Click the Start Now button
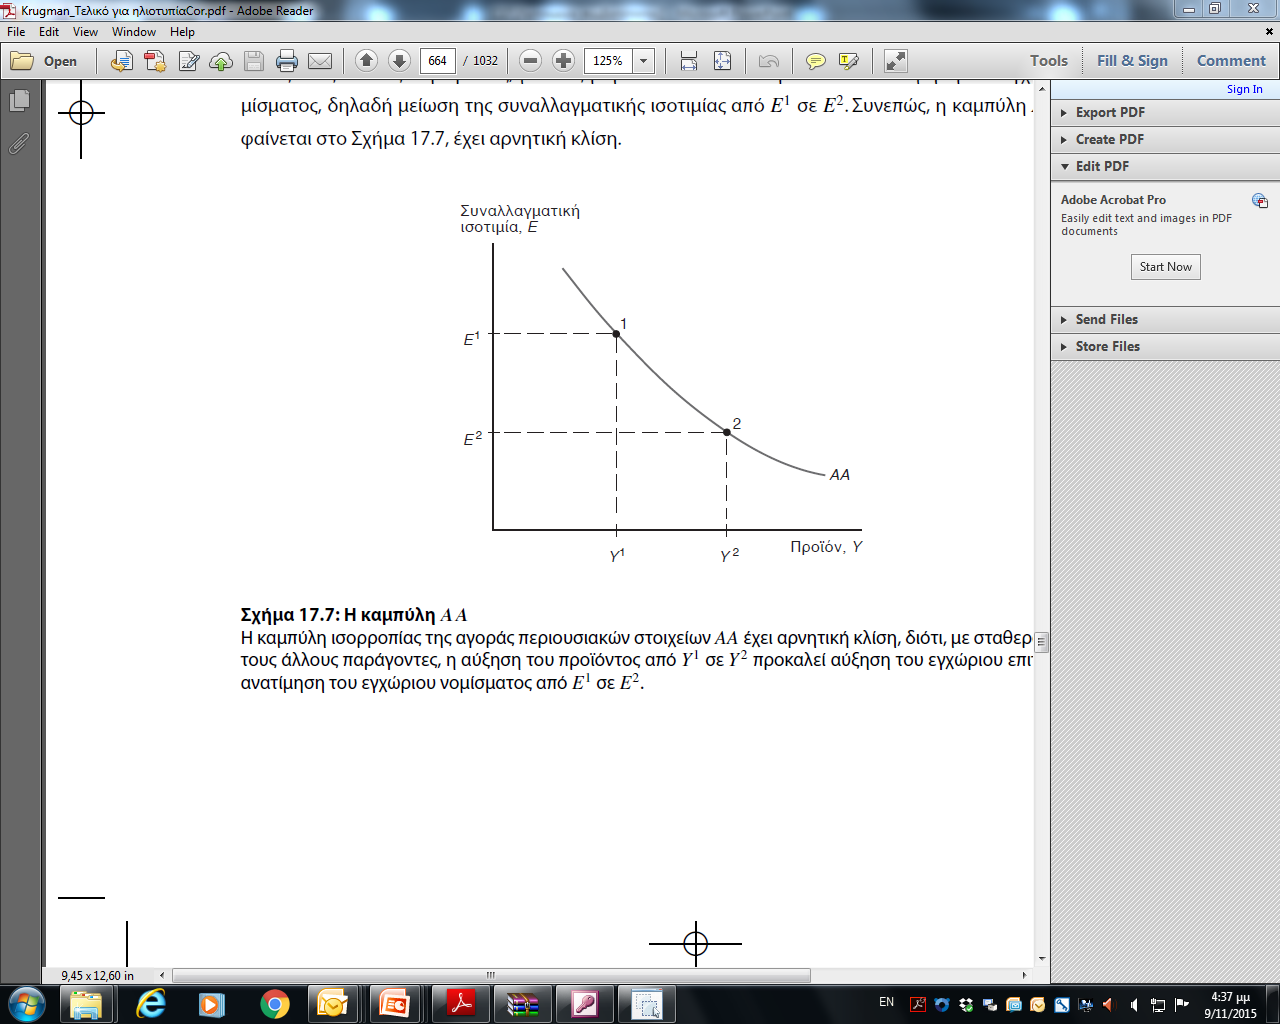 pos(1165,267)
